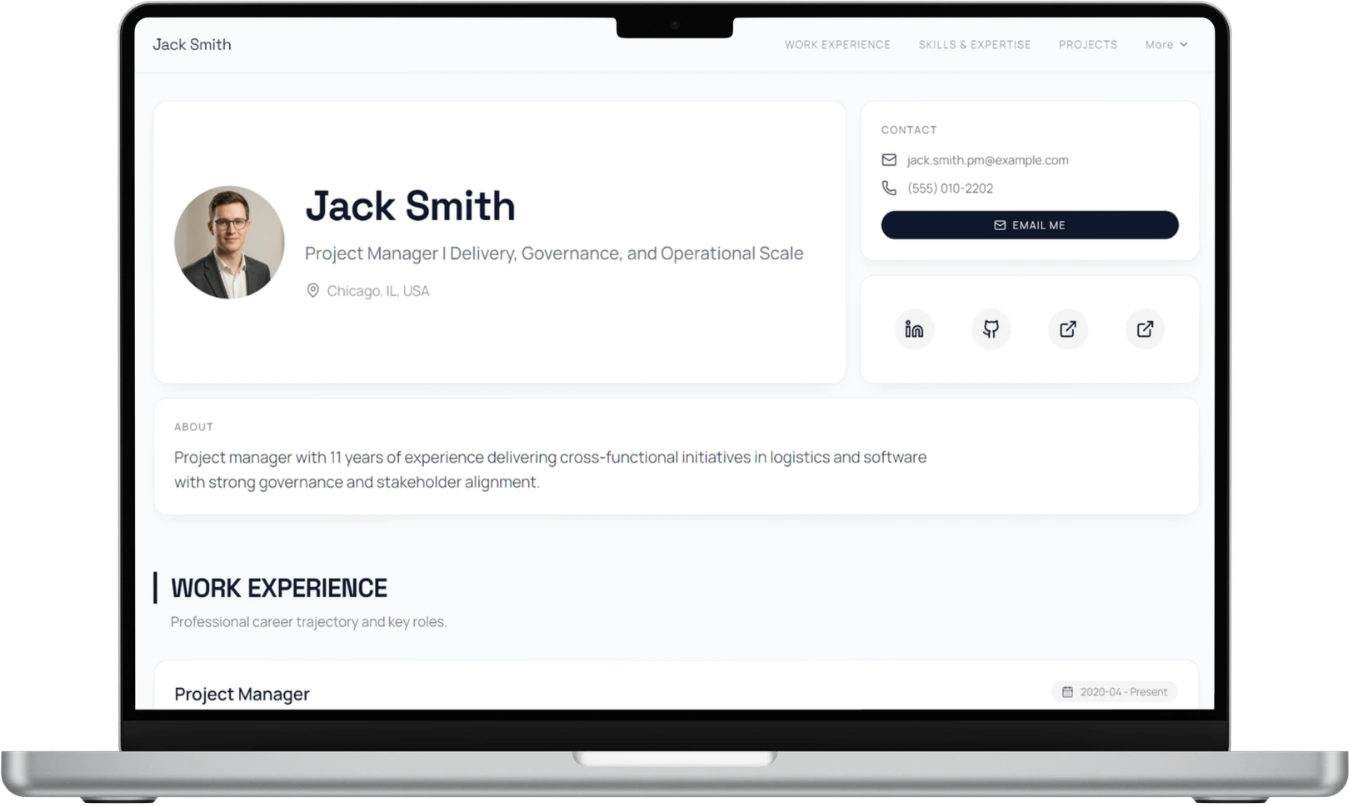Click Jack Smith's profile photo
1350x806 pixels.
229,242
